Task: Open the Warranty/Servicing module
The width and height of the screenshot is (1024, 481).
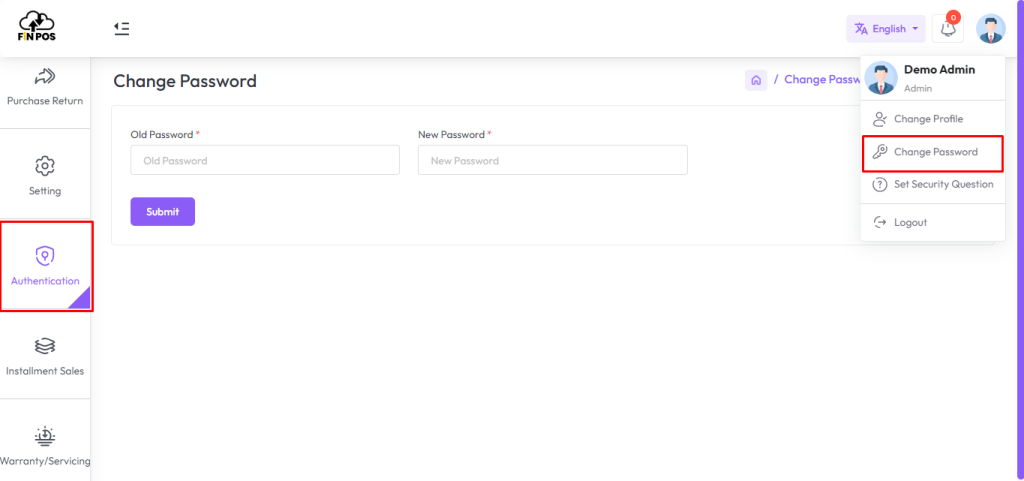Action: coord(45,445)
